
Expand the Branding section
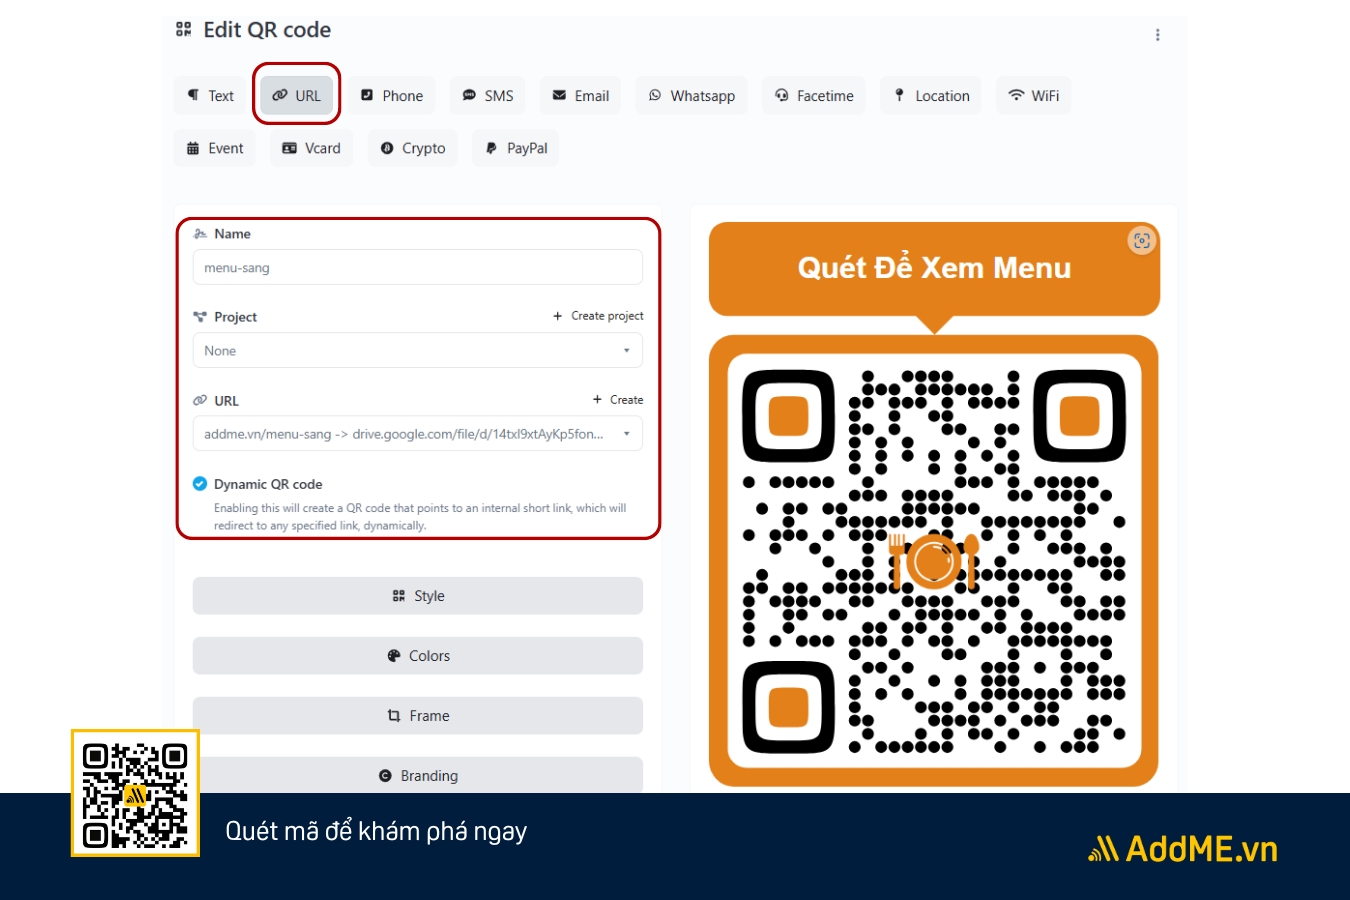[417, 775]
